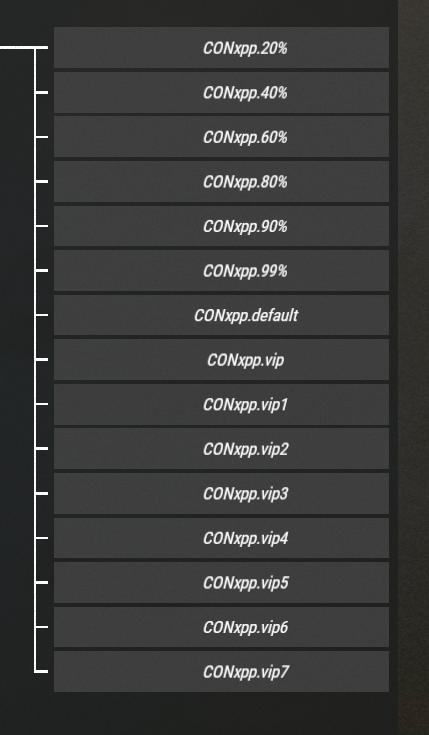Pick the CONxpp.vip4 row
Screen dimensions: 429x735
(x=221, y=538)
